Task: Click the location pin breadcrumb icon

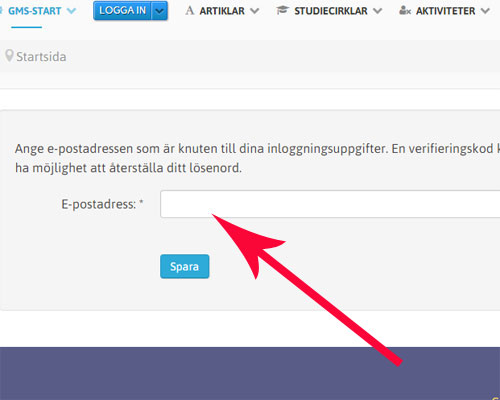Action: click(x=9, y=56)
